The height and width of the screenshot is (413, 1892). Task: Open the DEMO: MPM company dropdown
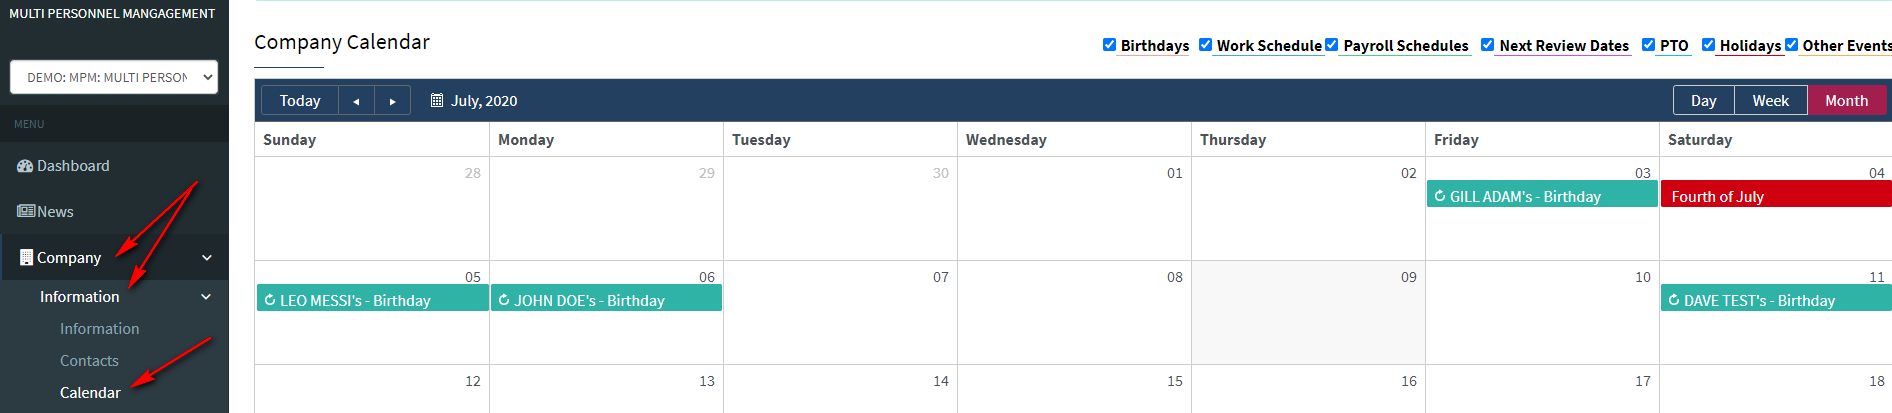pos(114,77)
